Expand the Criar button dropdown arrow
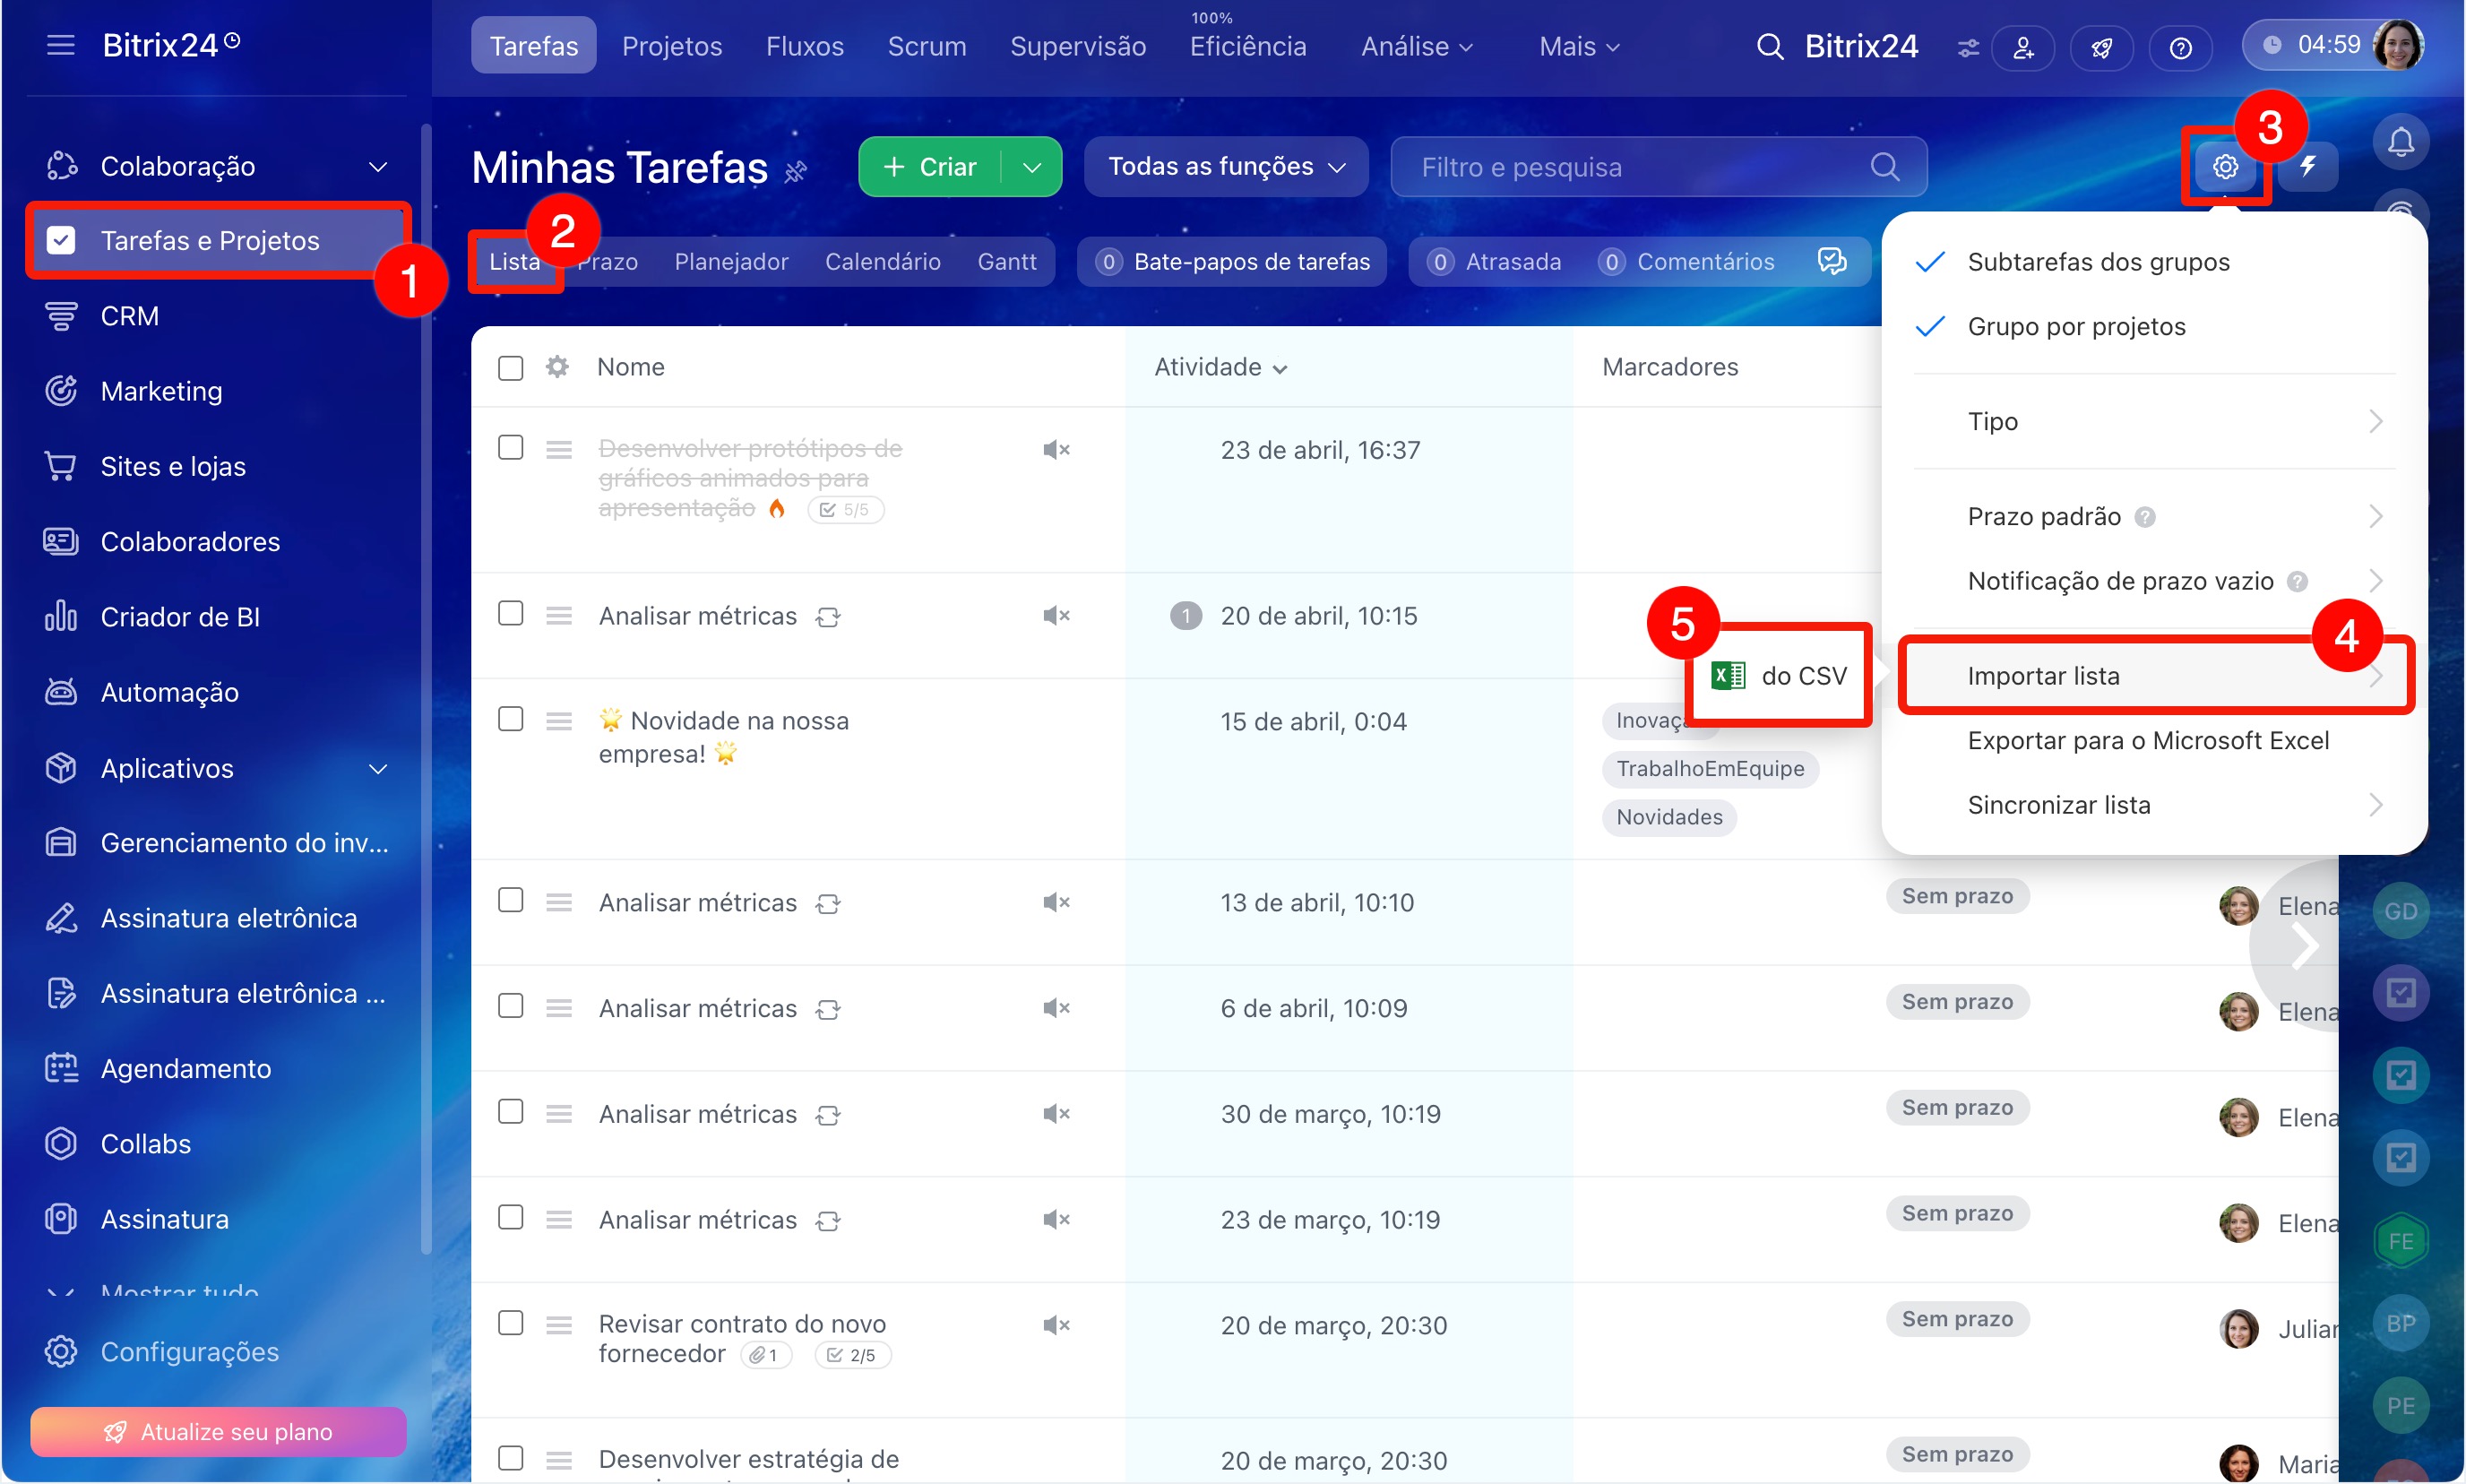The width and height of the screenshot is (2466, 1484). point(1032,167)
